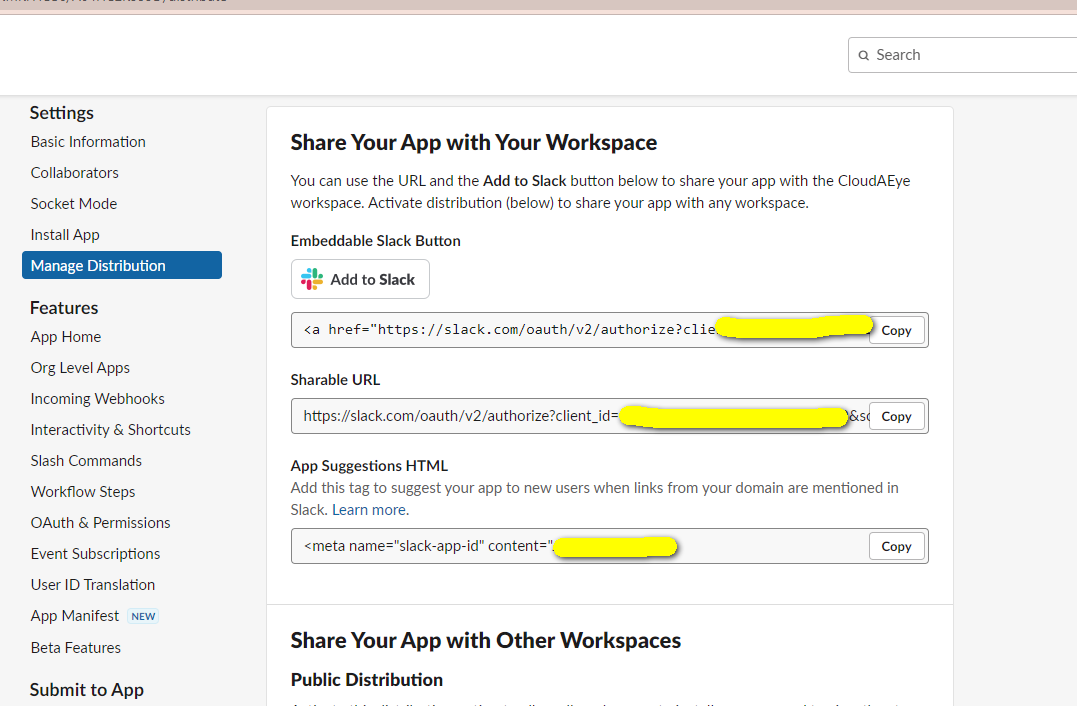Copy the embeddable button HTML code
Viewport: 1077px width, 706px height.
[896, 330]
